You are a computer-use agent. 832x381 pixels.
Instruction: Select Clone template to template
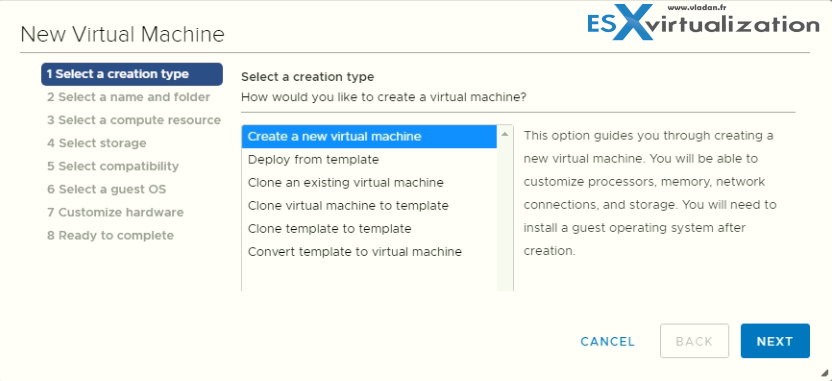tap(369, 229)
